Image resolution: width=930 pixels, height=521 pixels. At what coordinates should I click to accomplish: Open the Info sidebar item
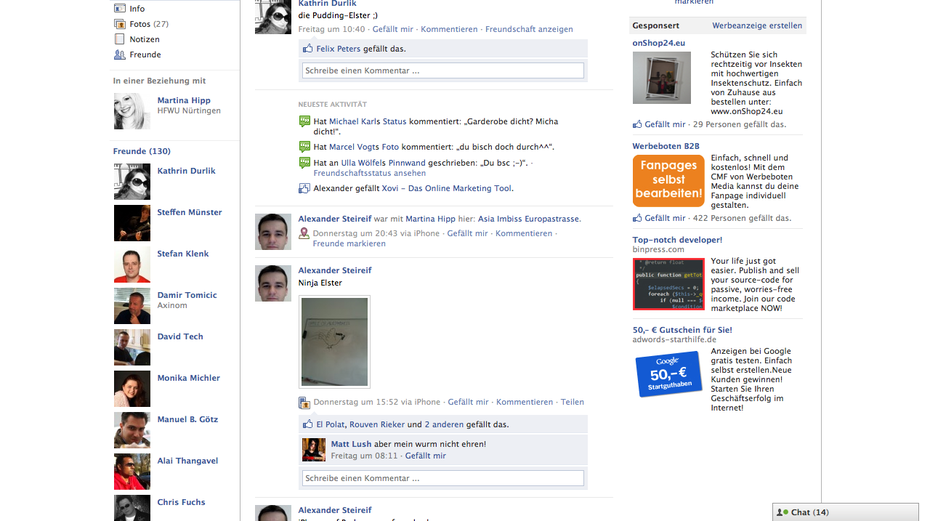tap(137, 9)
